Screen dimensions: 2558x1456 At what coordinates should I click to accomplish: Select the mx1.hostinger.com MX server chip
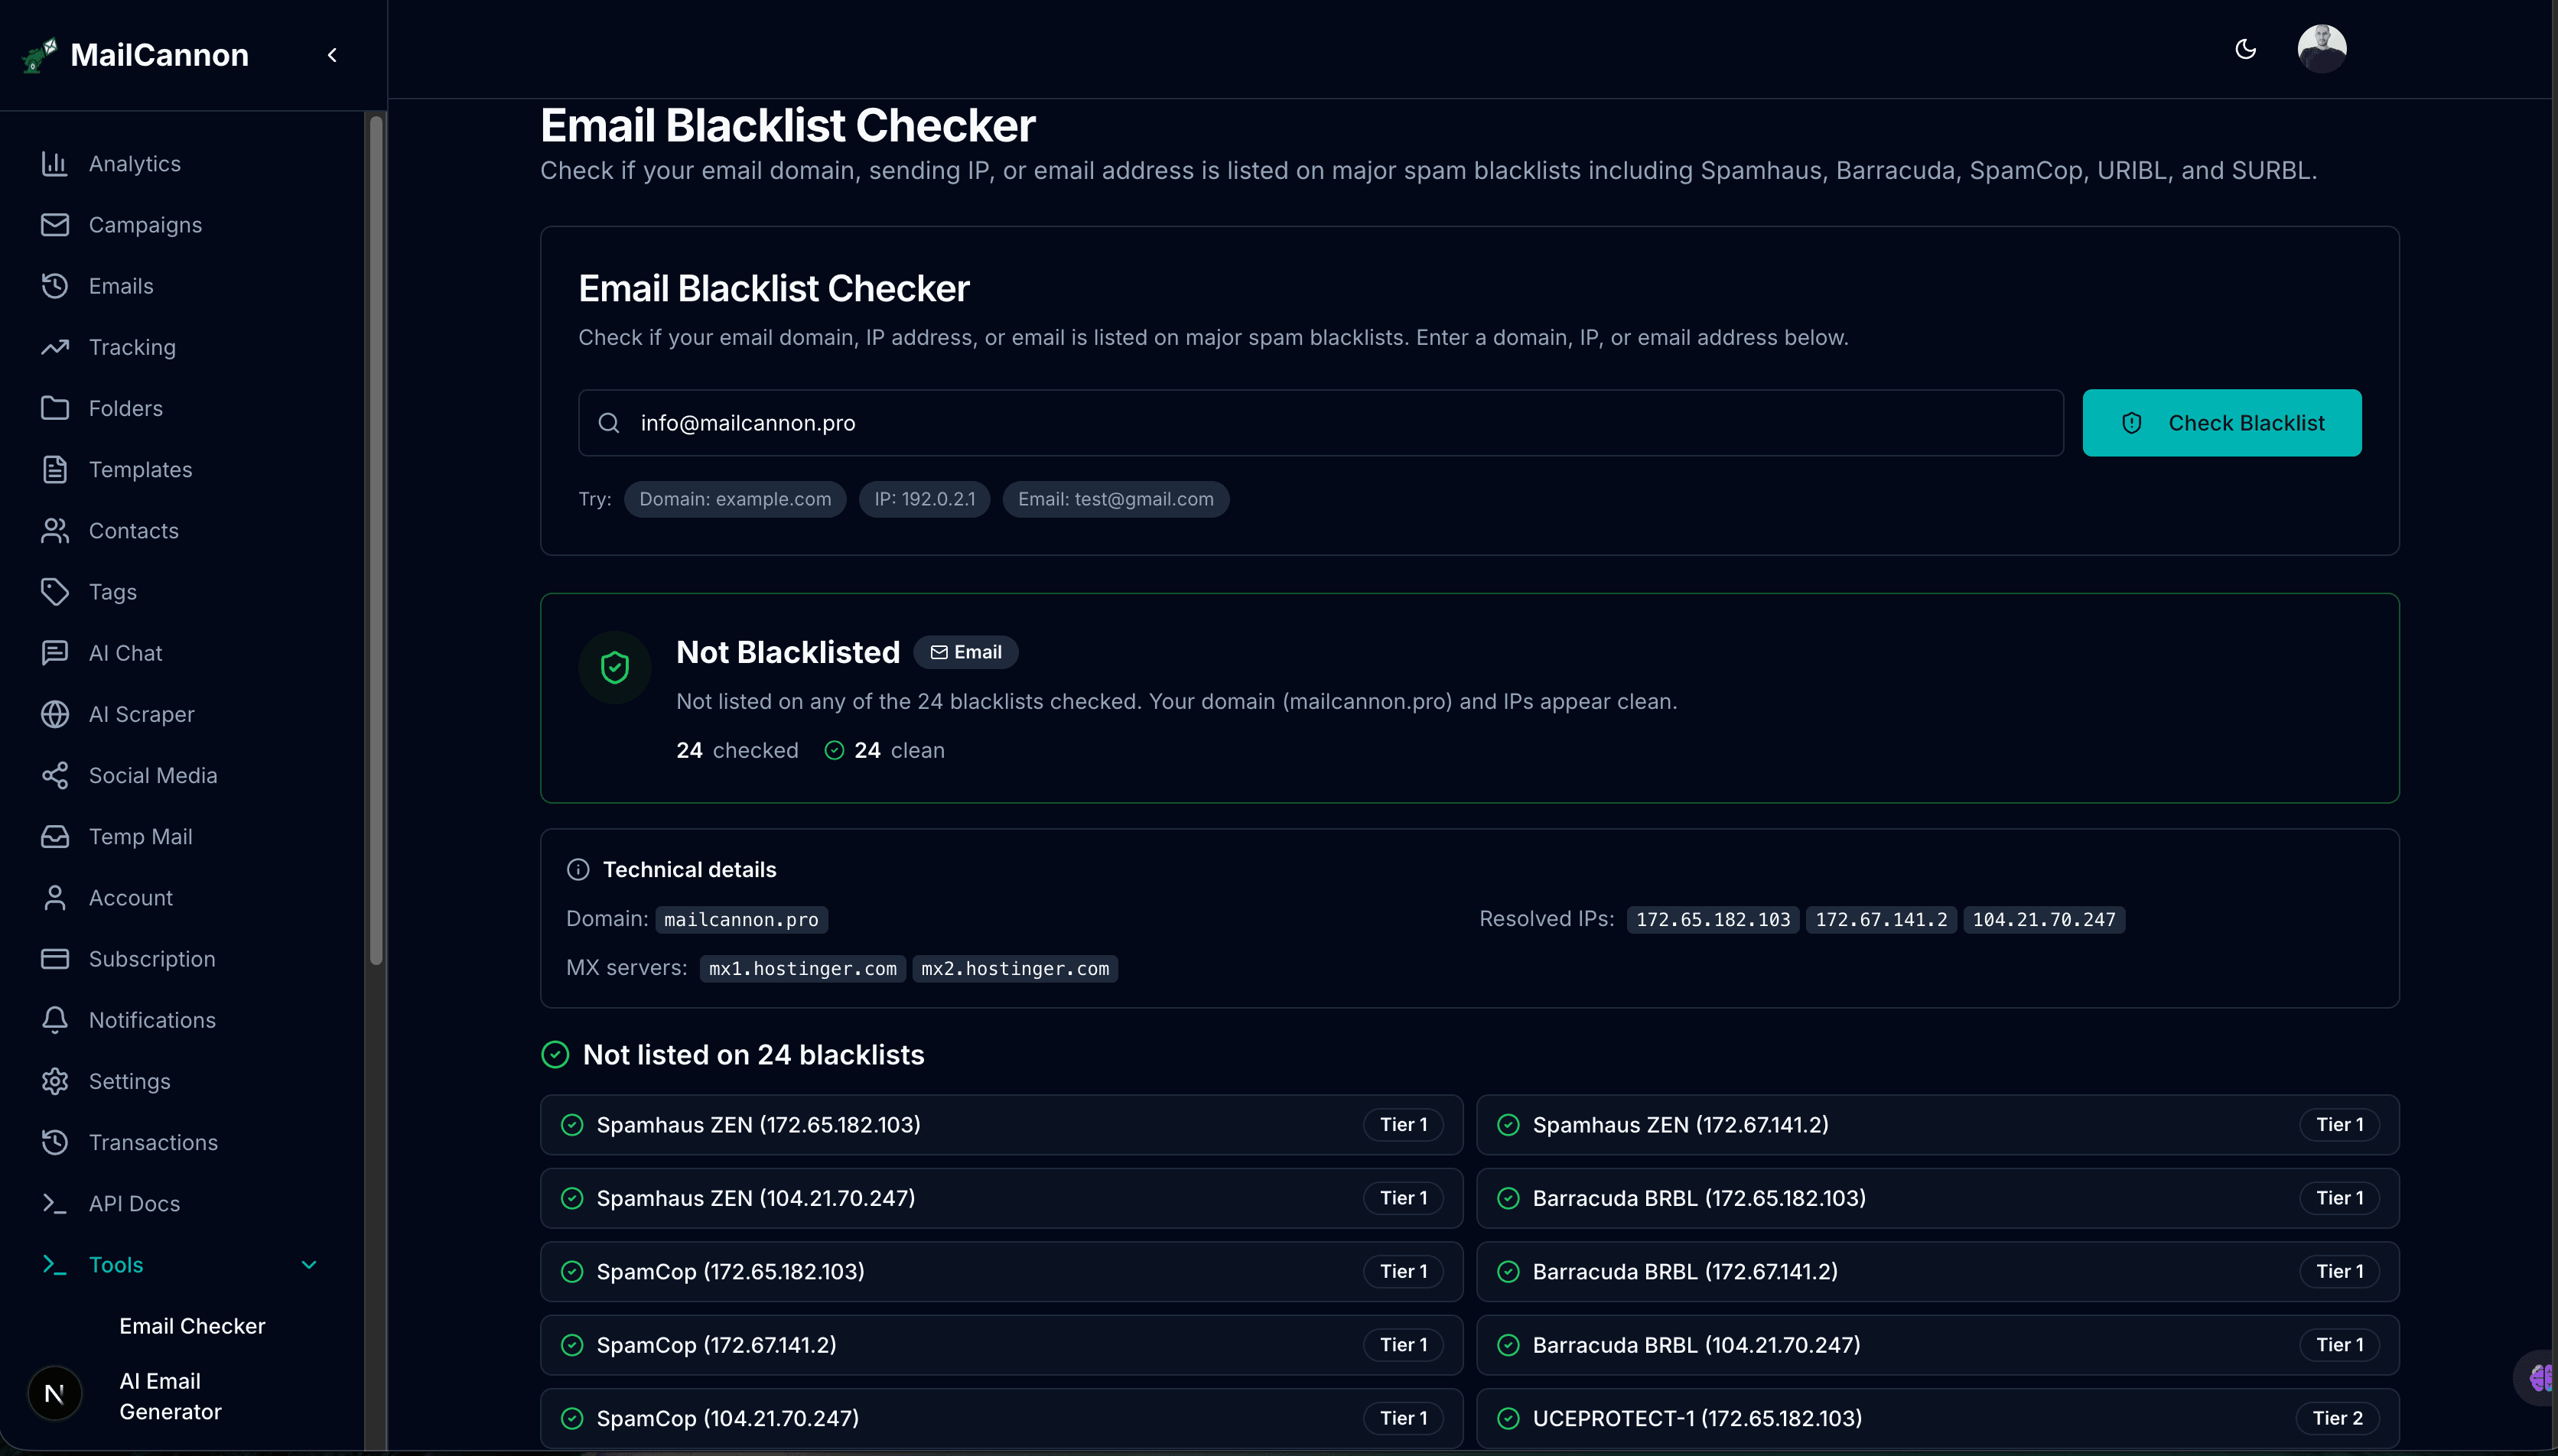click(802, 968)
